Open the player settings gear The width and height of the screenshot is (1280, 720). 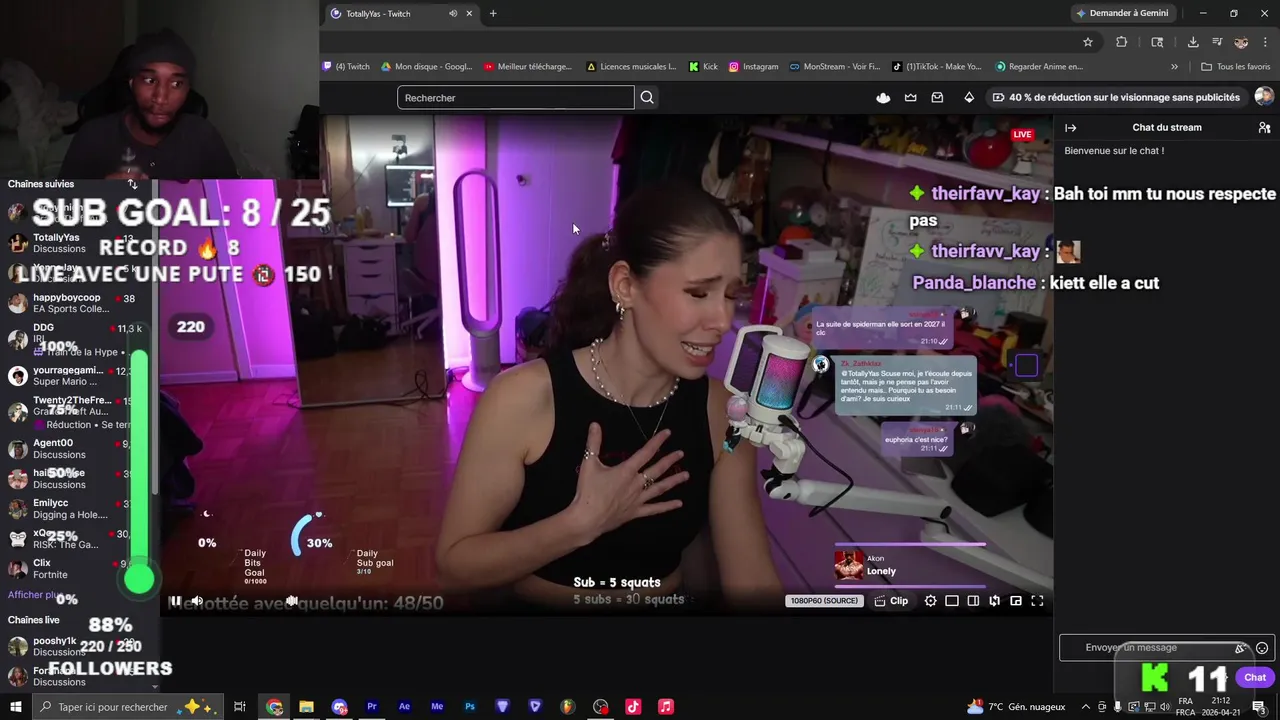[930, 601]
